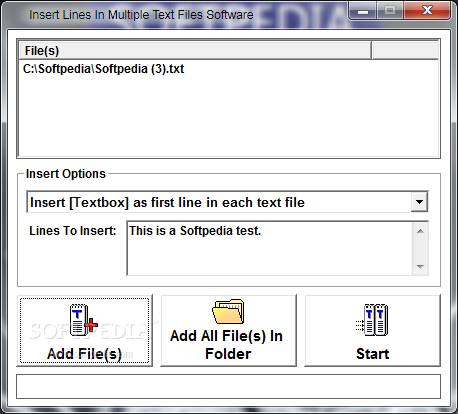This screenshot has width=458, height=414.
Task: Close the Insert Lines software window
Action: (x=427, y=10)
